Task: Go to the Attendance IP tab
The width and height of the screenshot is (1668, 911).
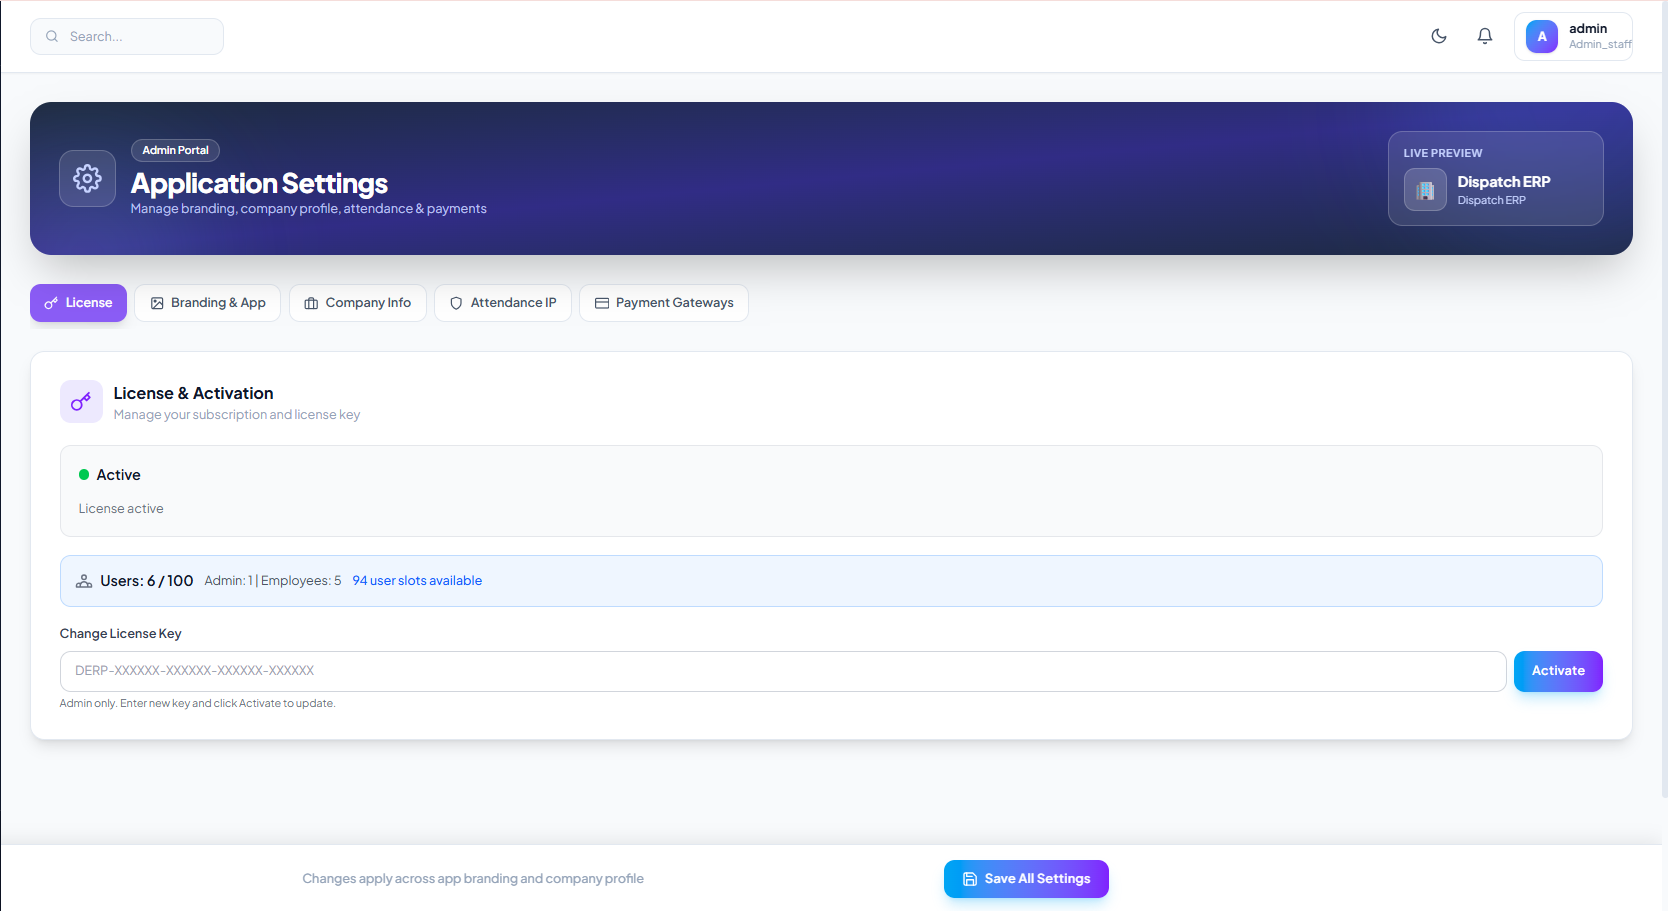Action: (x=502, y=303)
